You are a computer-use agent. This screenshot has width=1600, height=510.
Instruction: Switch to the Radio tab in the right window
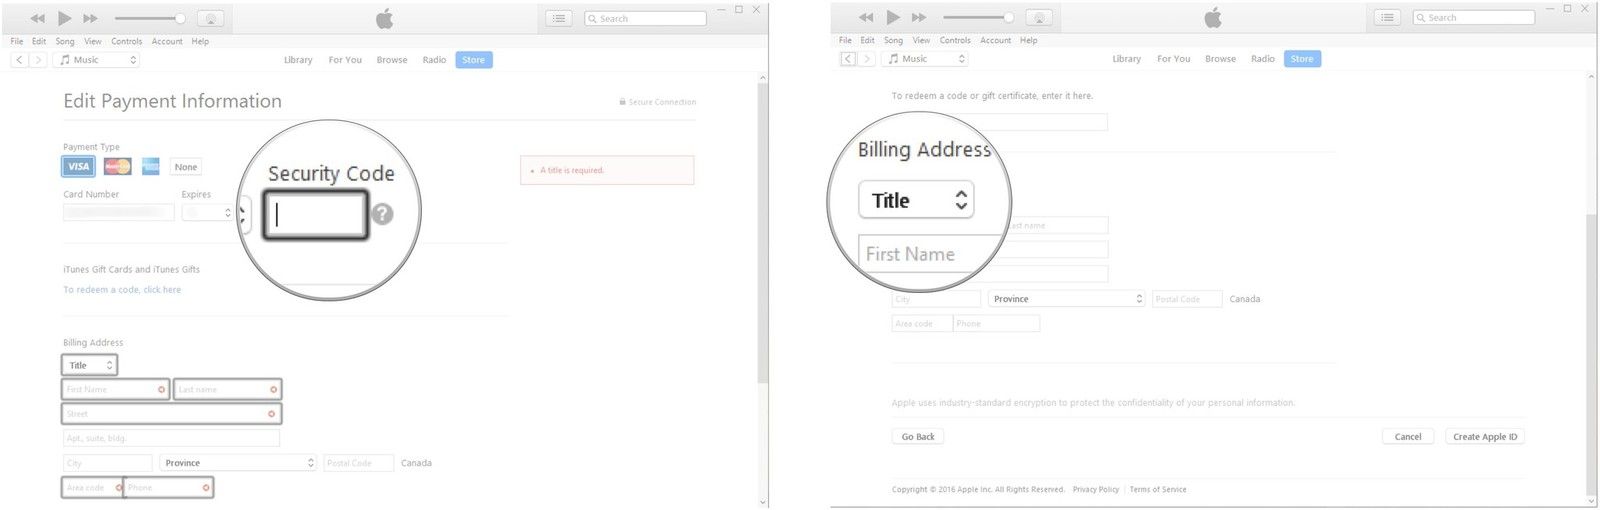[x=1263, y=59]
